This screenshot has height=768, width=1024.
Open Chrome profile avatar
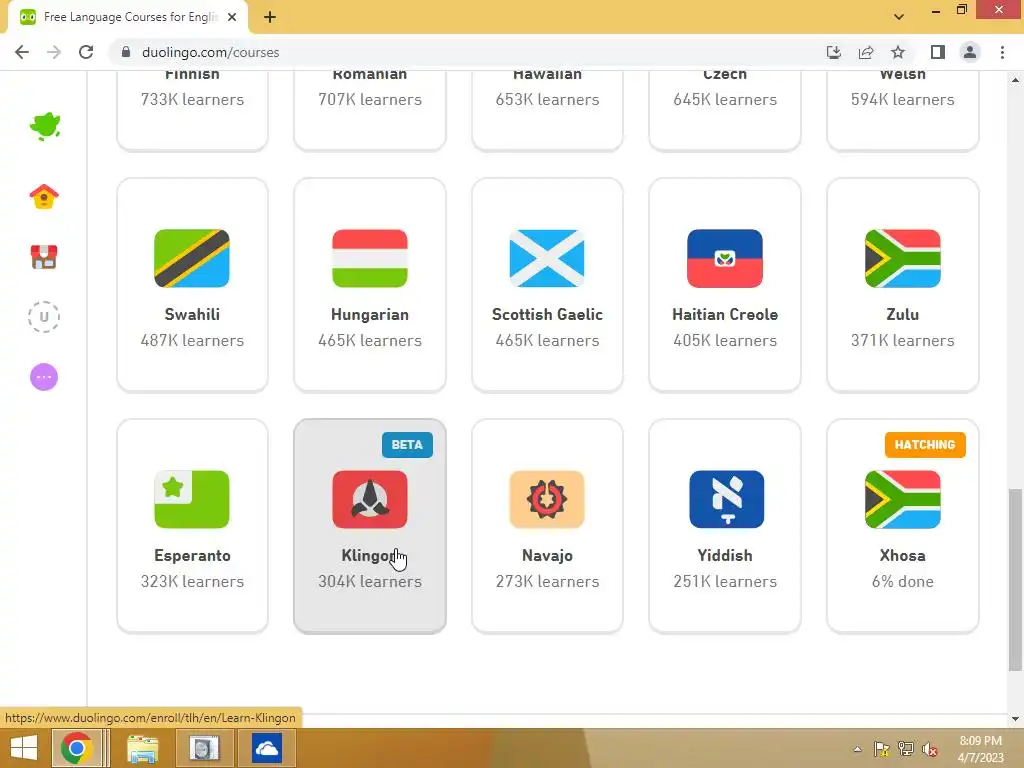(x=970, y=52)
